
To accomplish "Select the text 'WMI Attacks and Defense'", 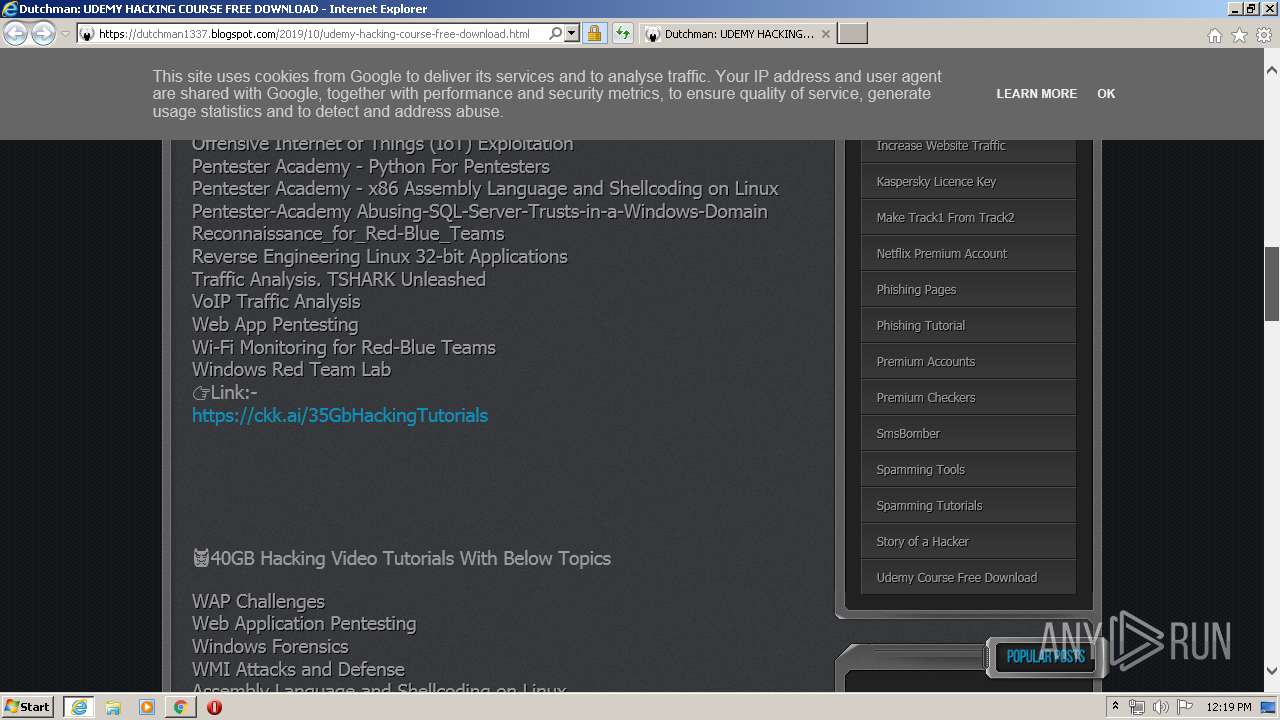I will (x=298, y=670).
